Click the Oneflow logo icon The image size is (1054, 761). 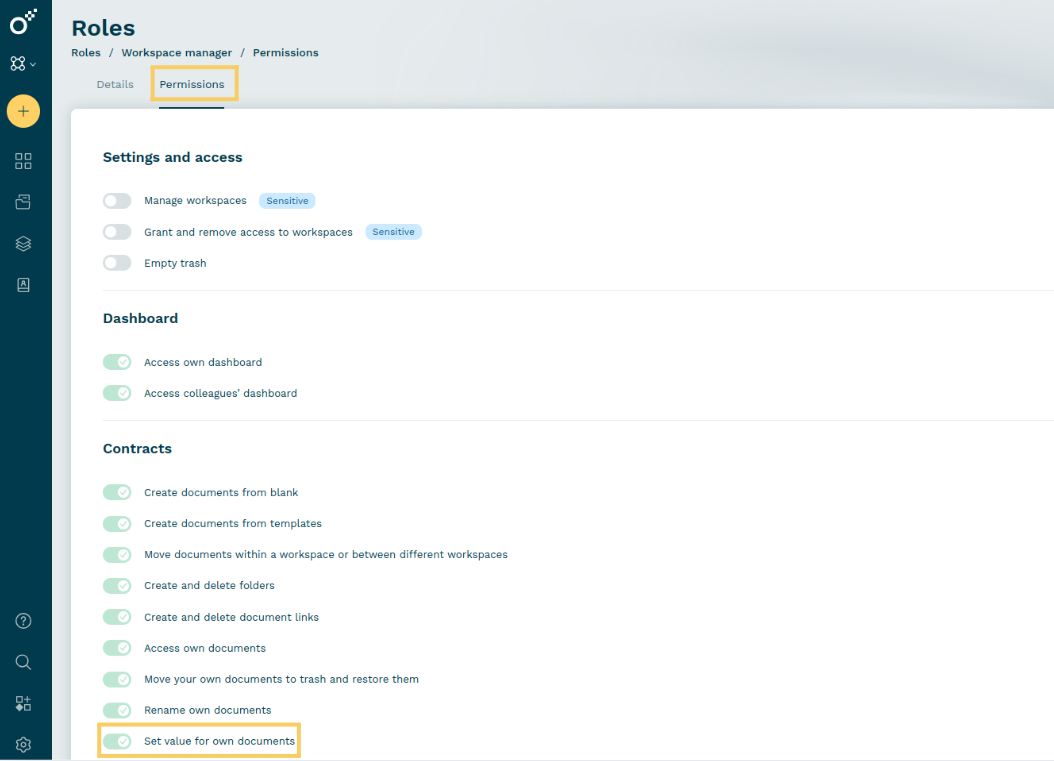point(23,22)
